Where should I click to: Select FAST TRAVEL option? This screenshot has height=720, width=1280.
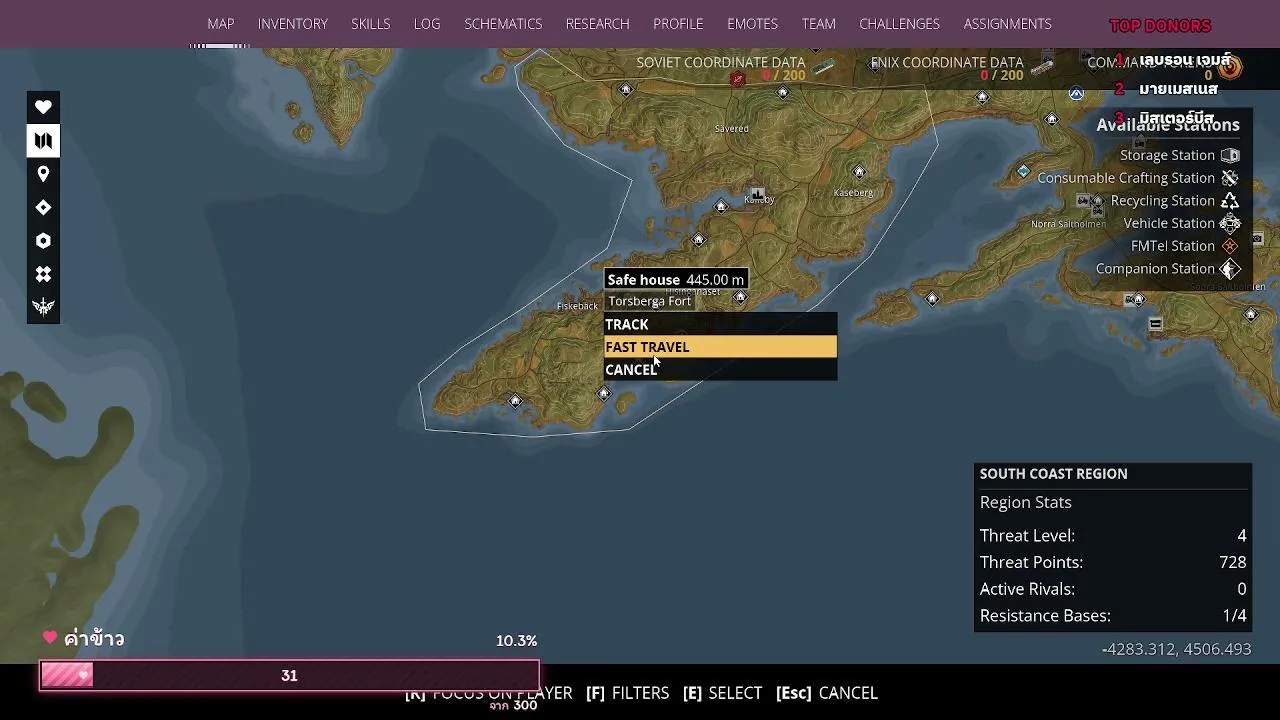[720, 347]
